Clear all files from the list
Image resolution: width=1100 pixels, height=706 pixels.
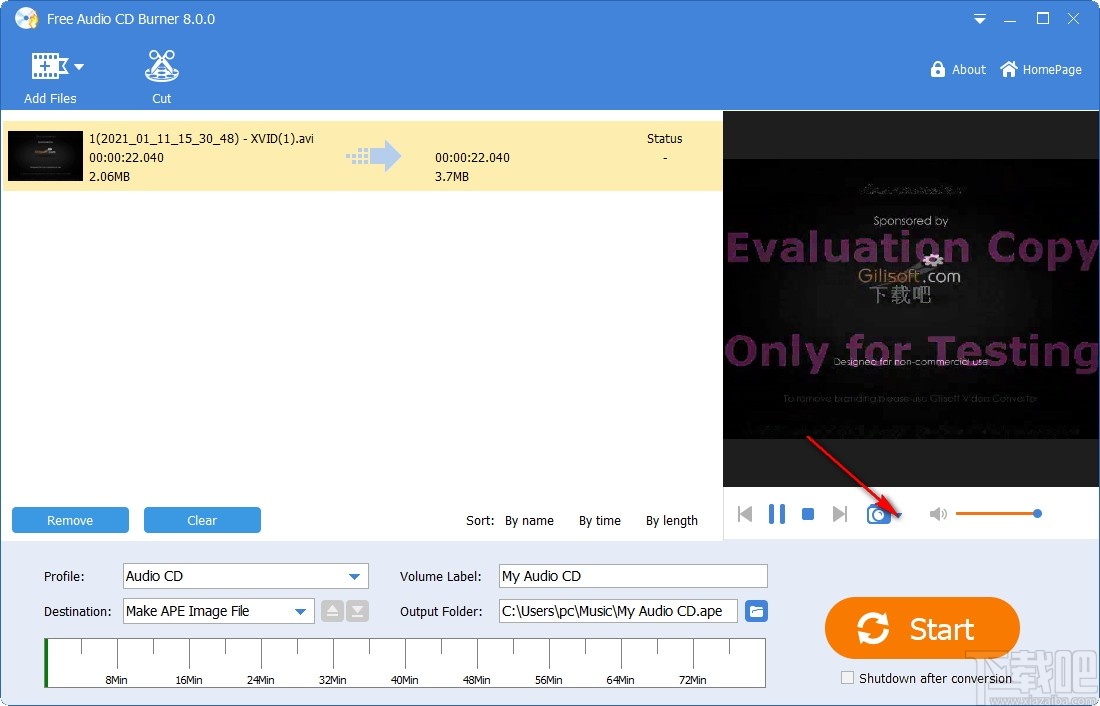point(202,520)
